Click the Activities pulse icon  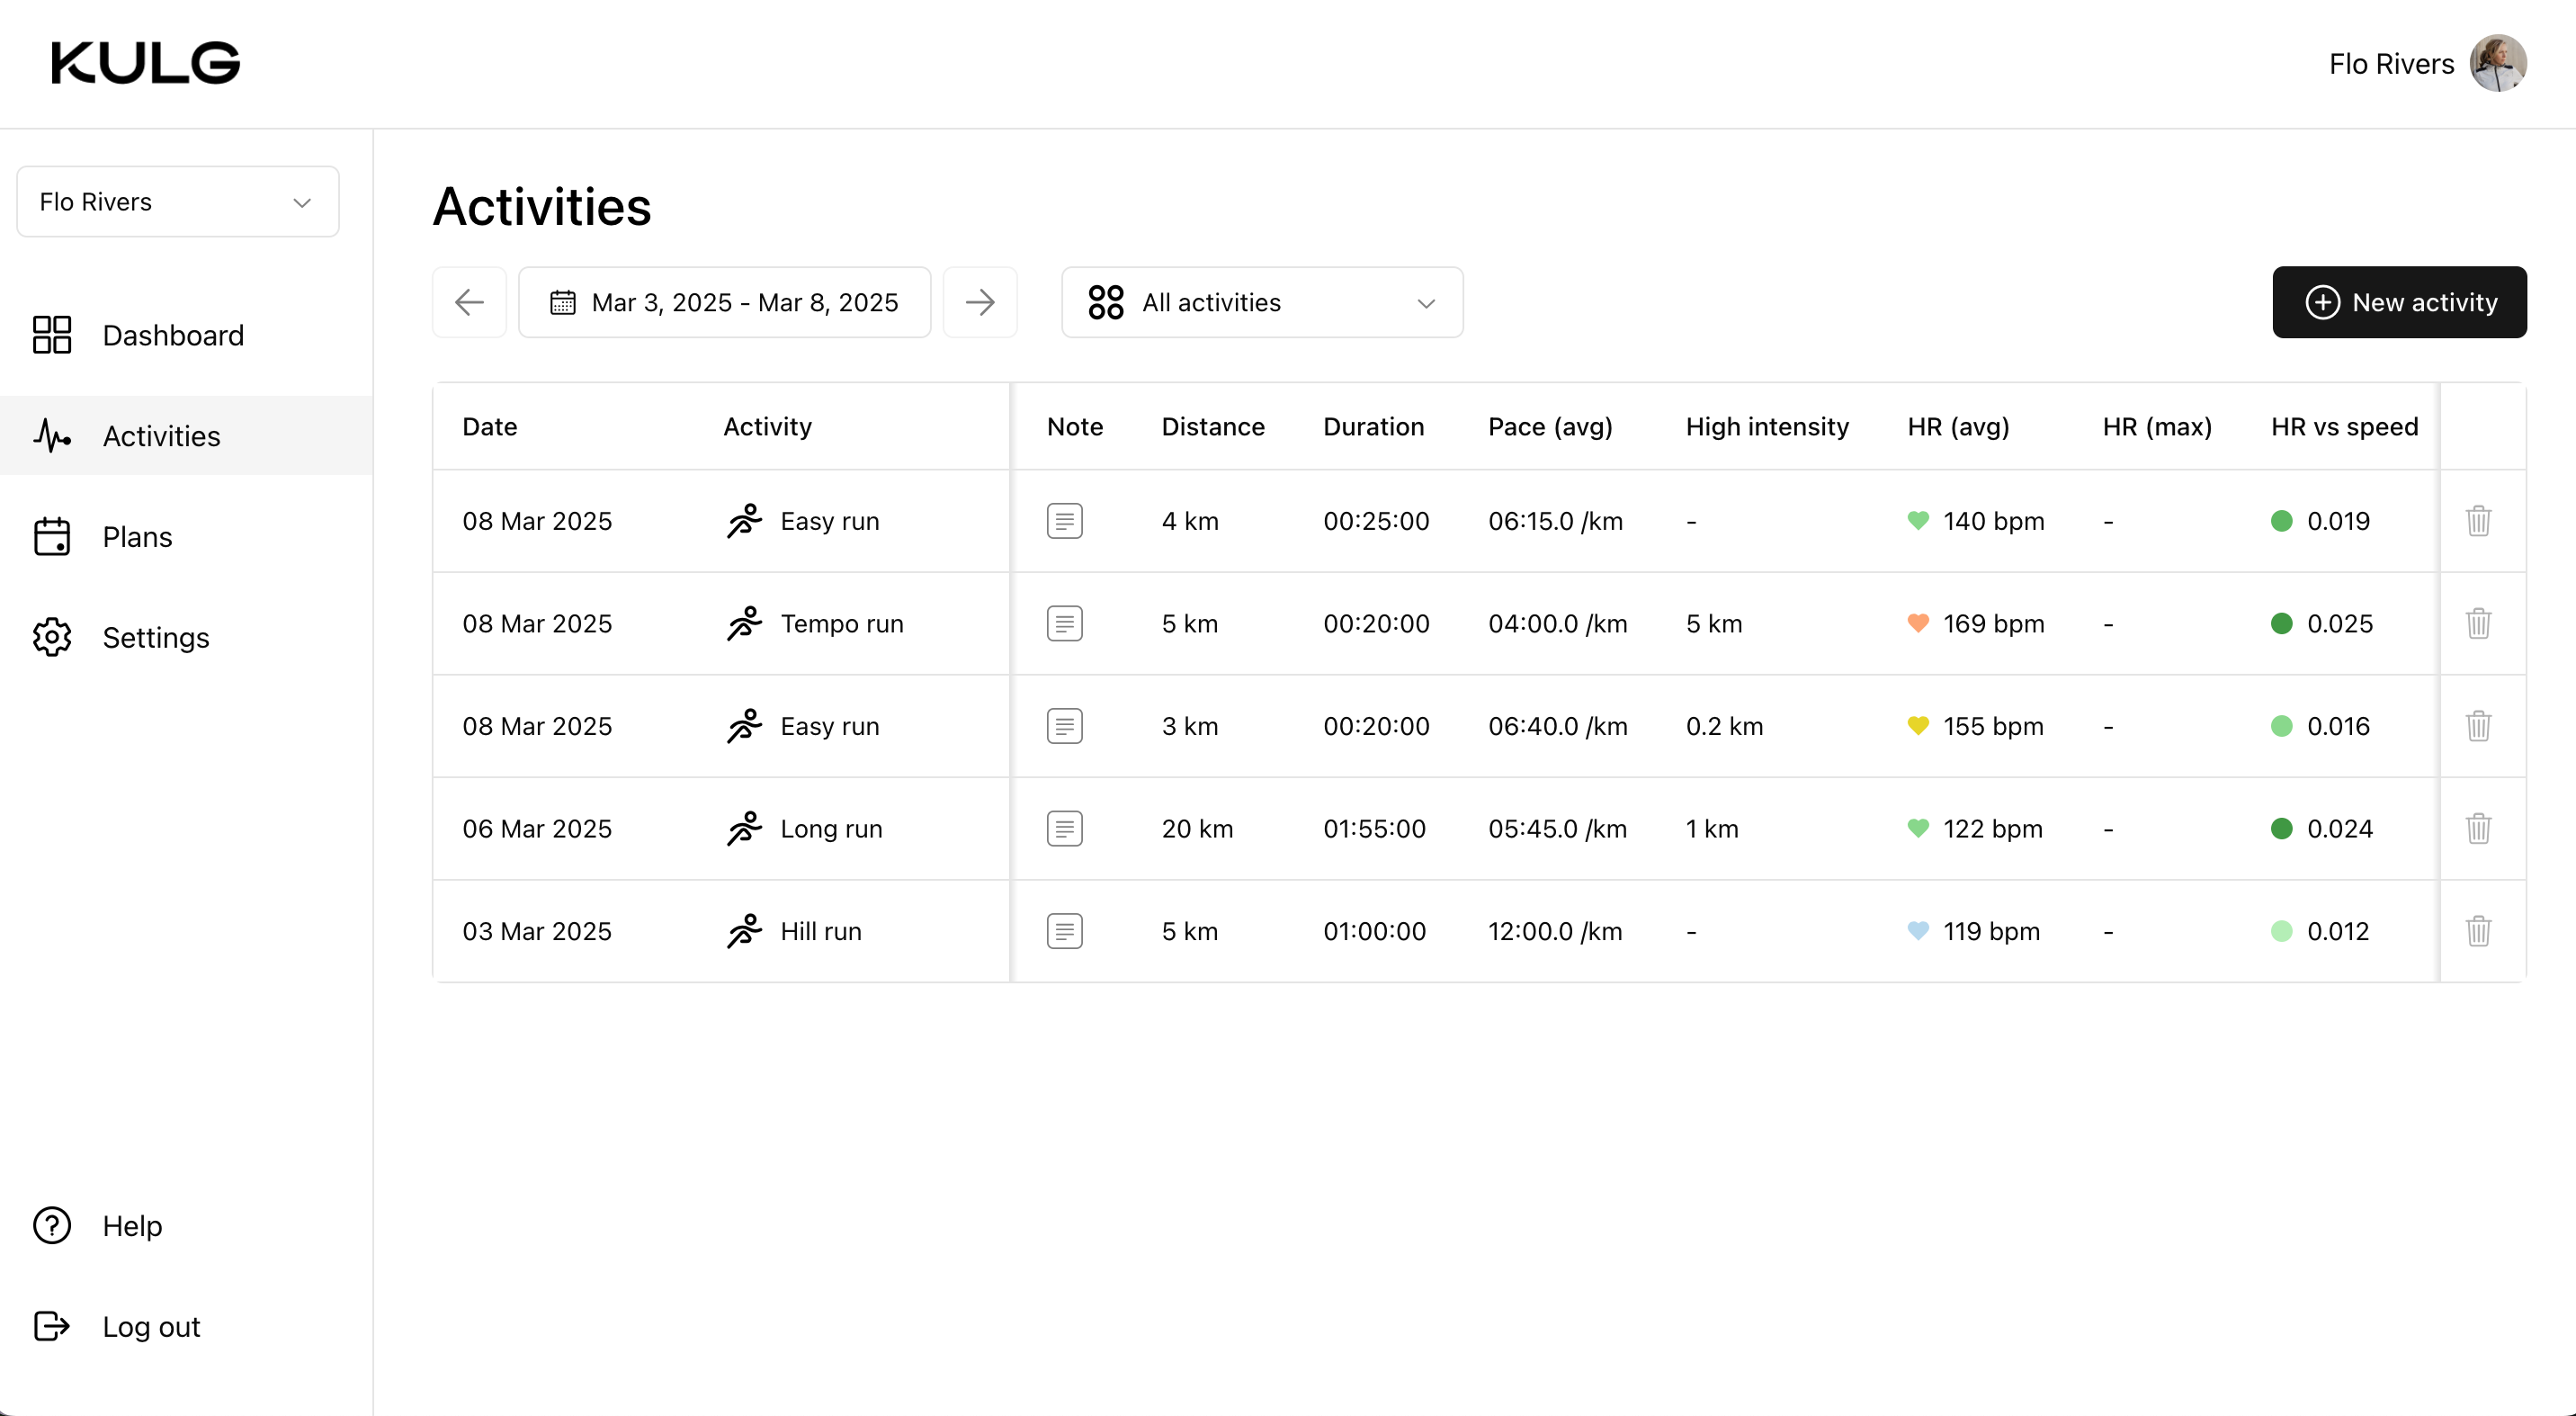click(x=52, y=436)
